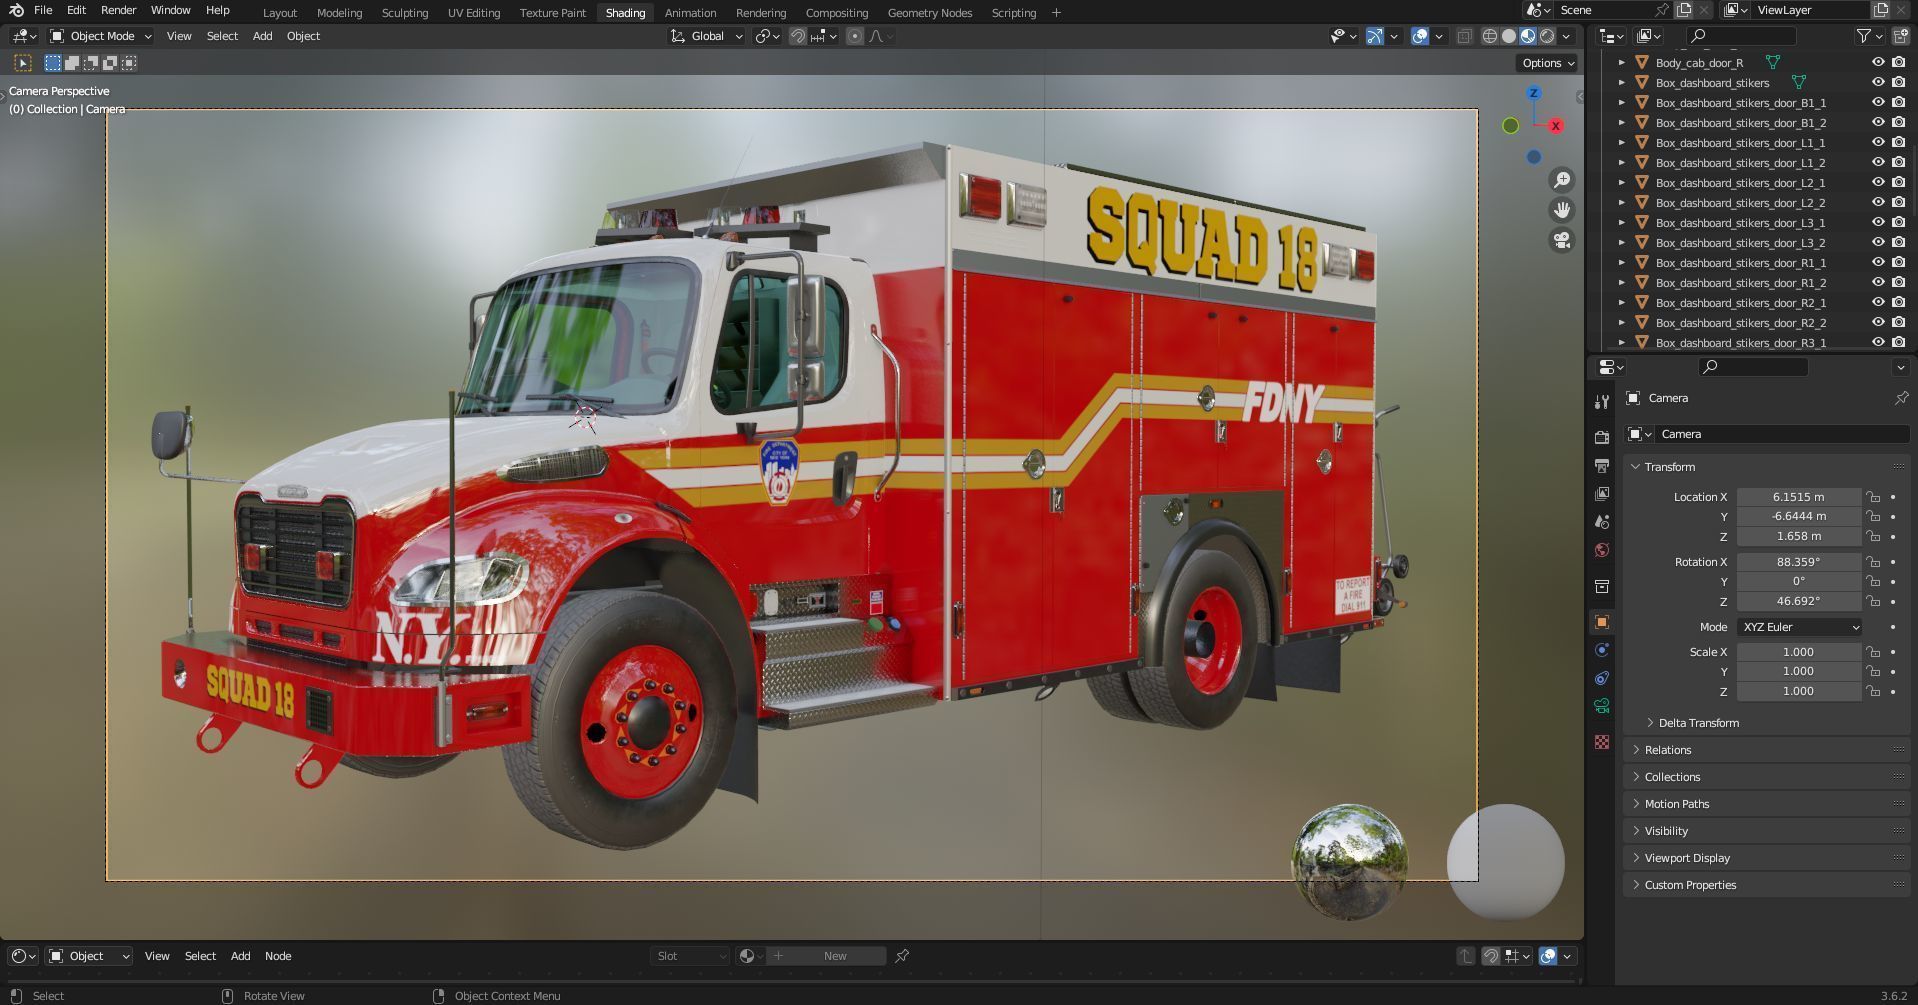
Task: Click the Blender logo menu
Action: 16,10
